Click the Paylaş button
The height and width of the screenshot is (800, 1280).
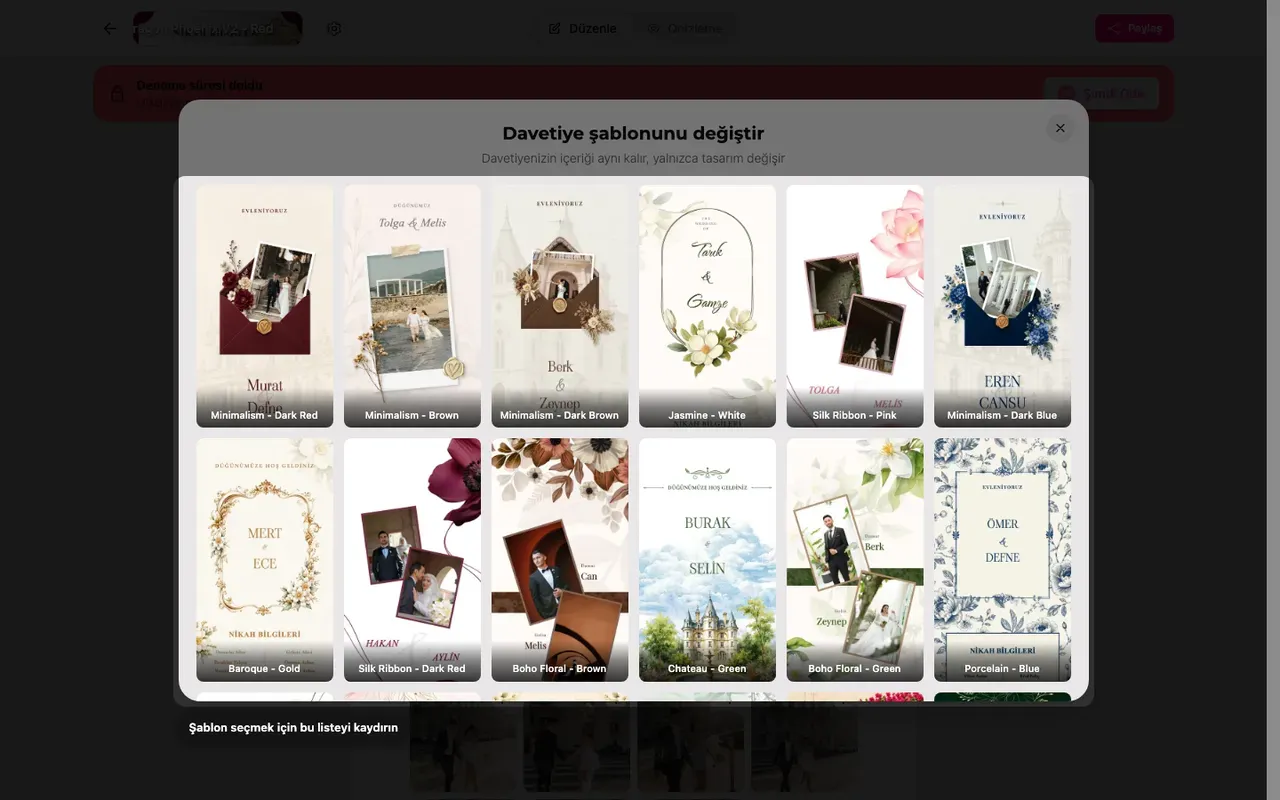coord(1134,28)
